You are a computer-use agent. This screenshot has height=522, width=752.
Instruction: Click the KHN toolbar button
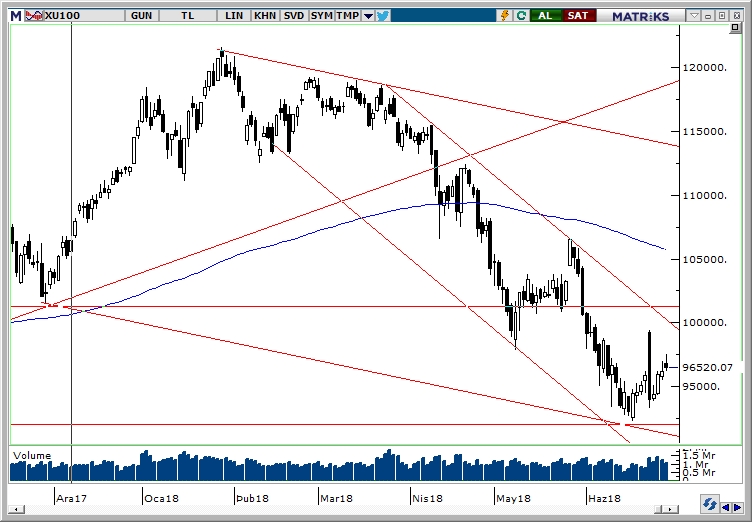(x=265, y=16)
